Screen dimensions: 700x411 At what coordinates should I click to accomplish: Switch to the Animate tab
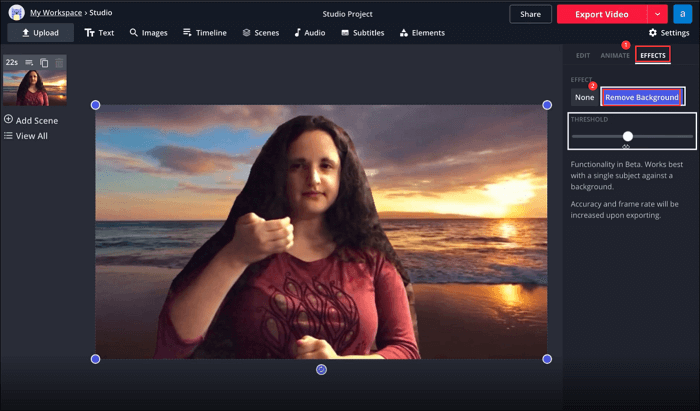(615, 56)
